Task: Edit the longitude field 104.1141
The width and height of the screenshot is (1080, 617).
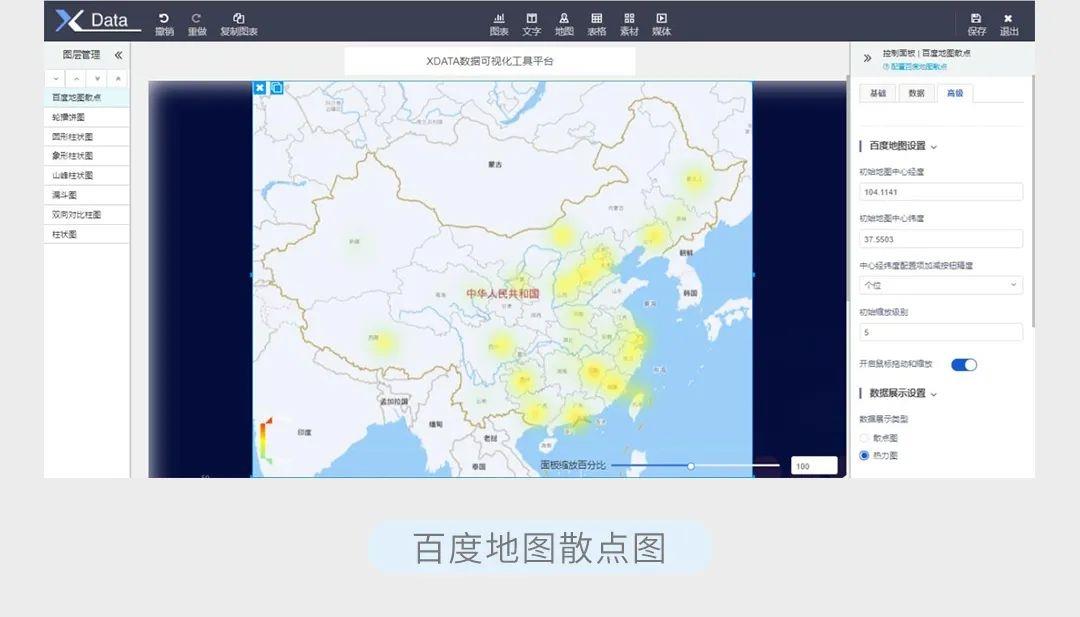Action: (x=941, y=192)
